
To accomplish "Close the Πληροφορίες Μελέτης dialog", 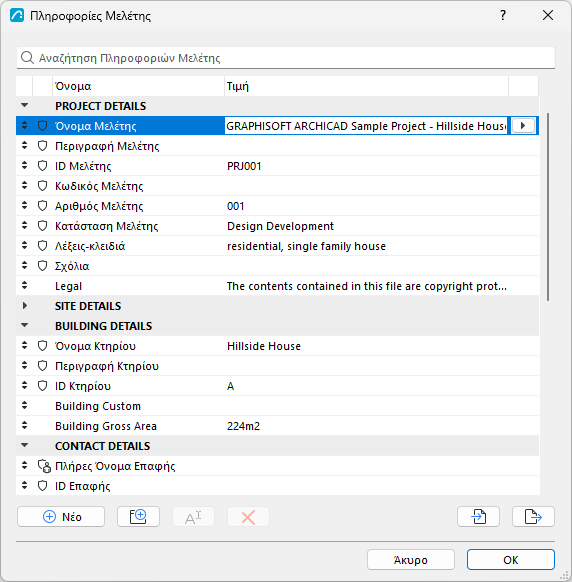I will (x=548, y=15).
